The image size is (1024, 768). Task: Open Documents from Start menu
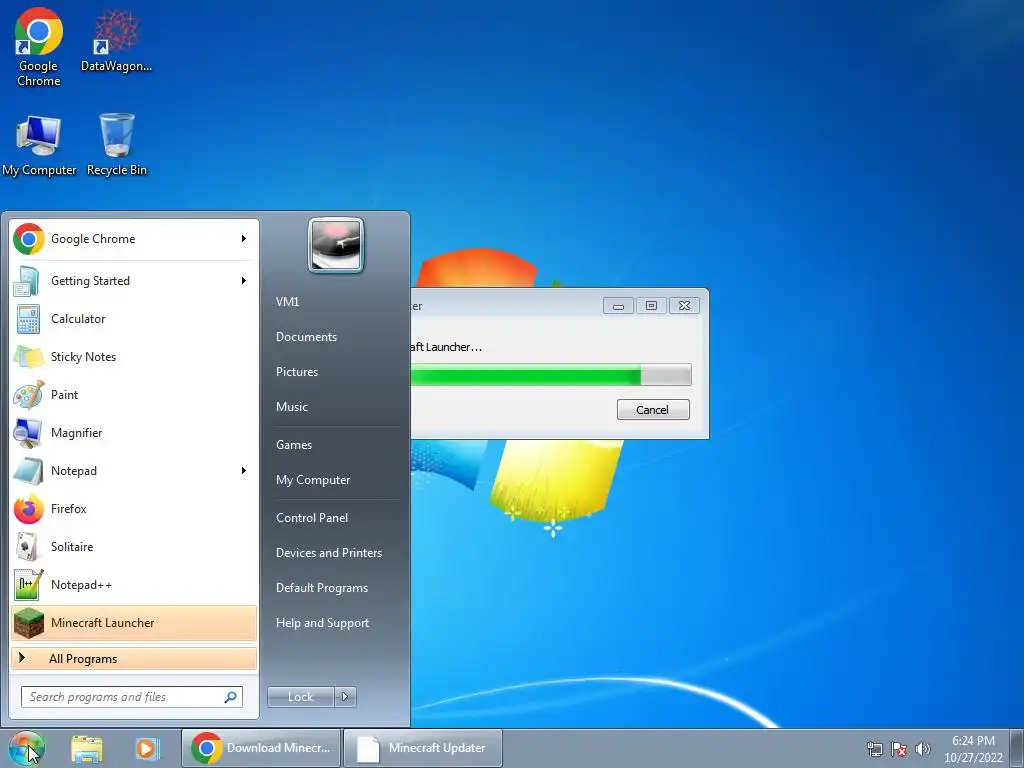pos(306,337)
